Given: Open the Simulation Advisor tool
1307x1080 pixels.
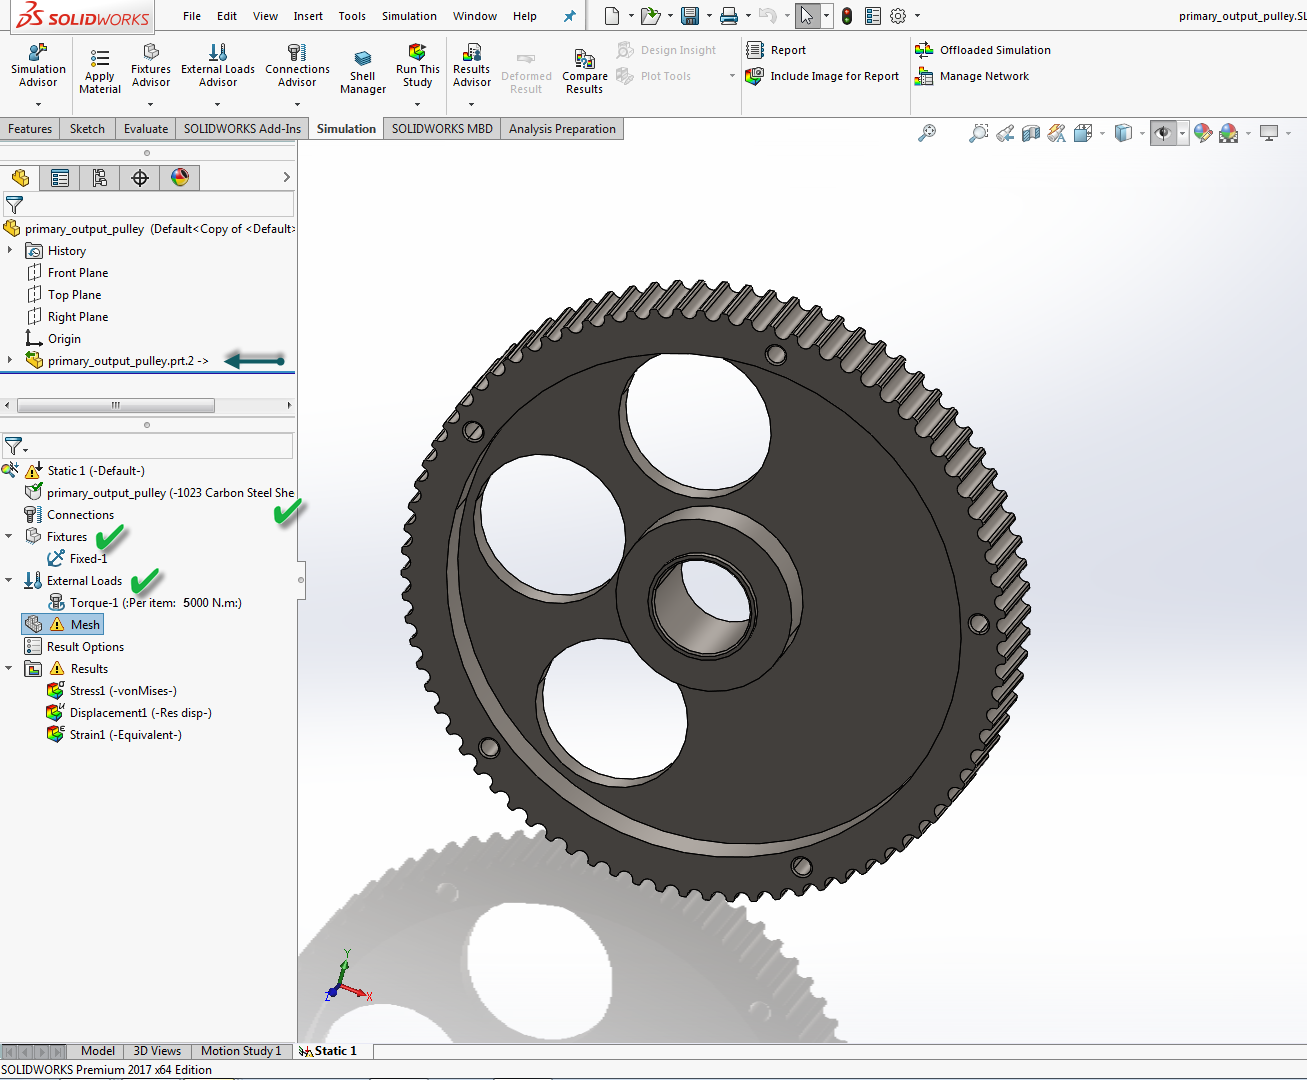Looking at the screenshot, I should click(38, 66).
